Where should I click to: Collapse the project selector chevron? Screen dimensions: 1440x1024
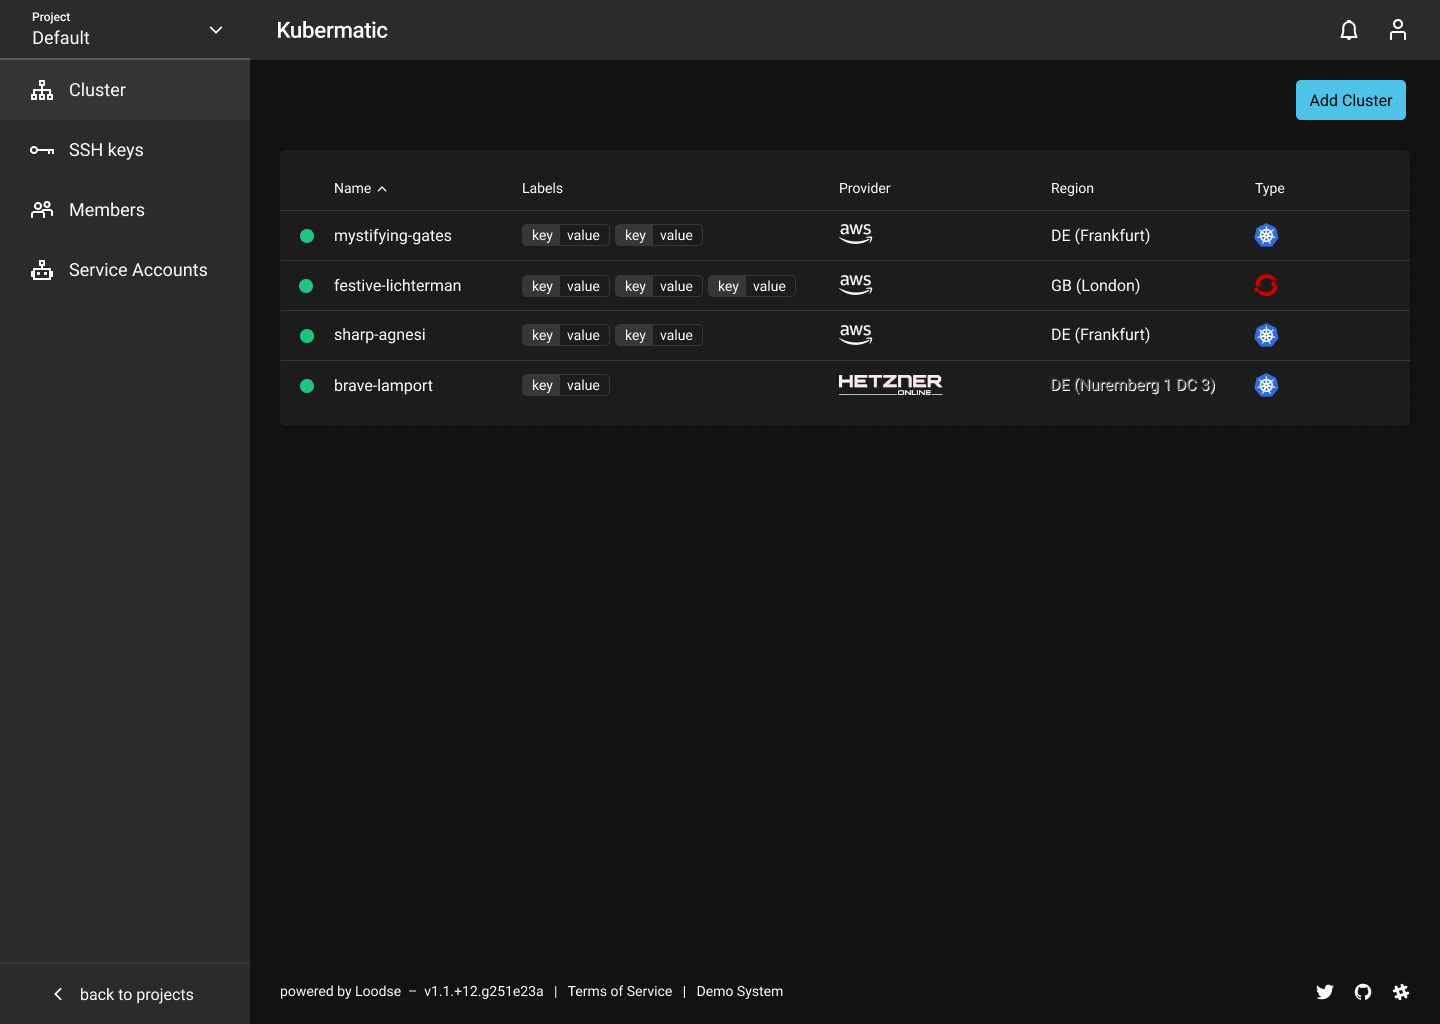216,30
